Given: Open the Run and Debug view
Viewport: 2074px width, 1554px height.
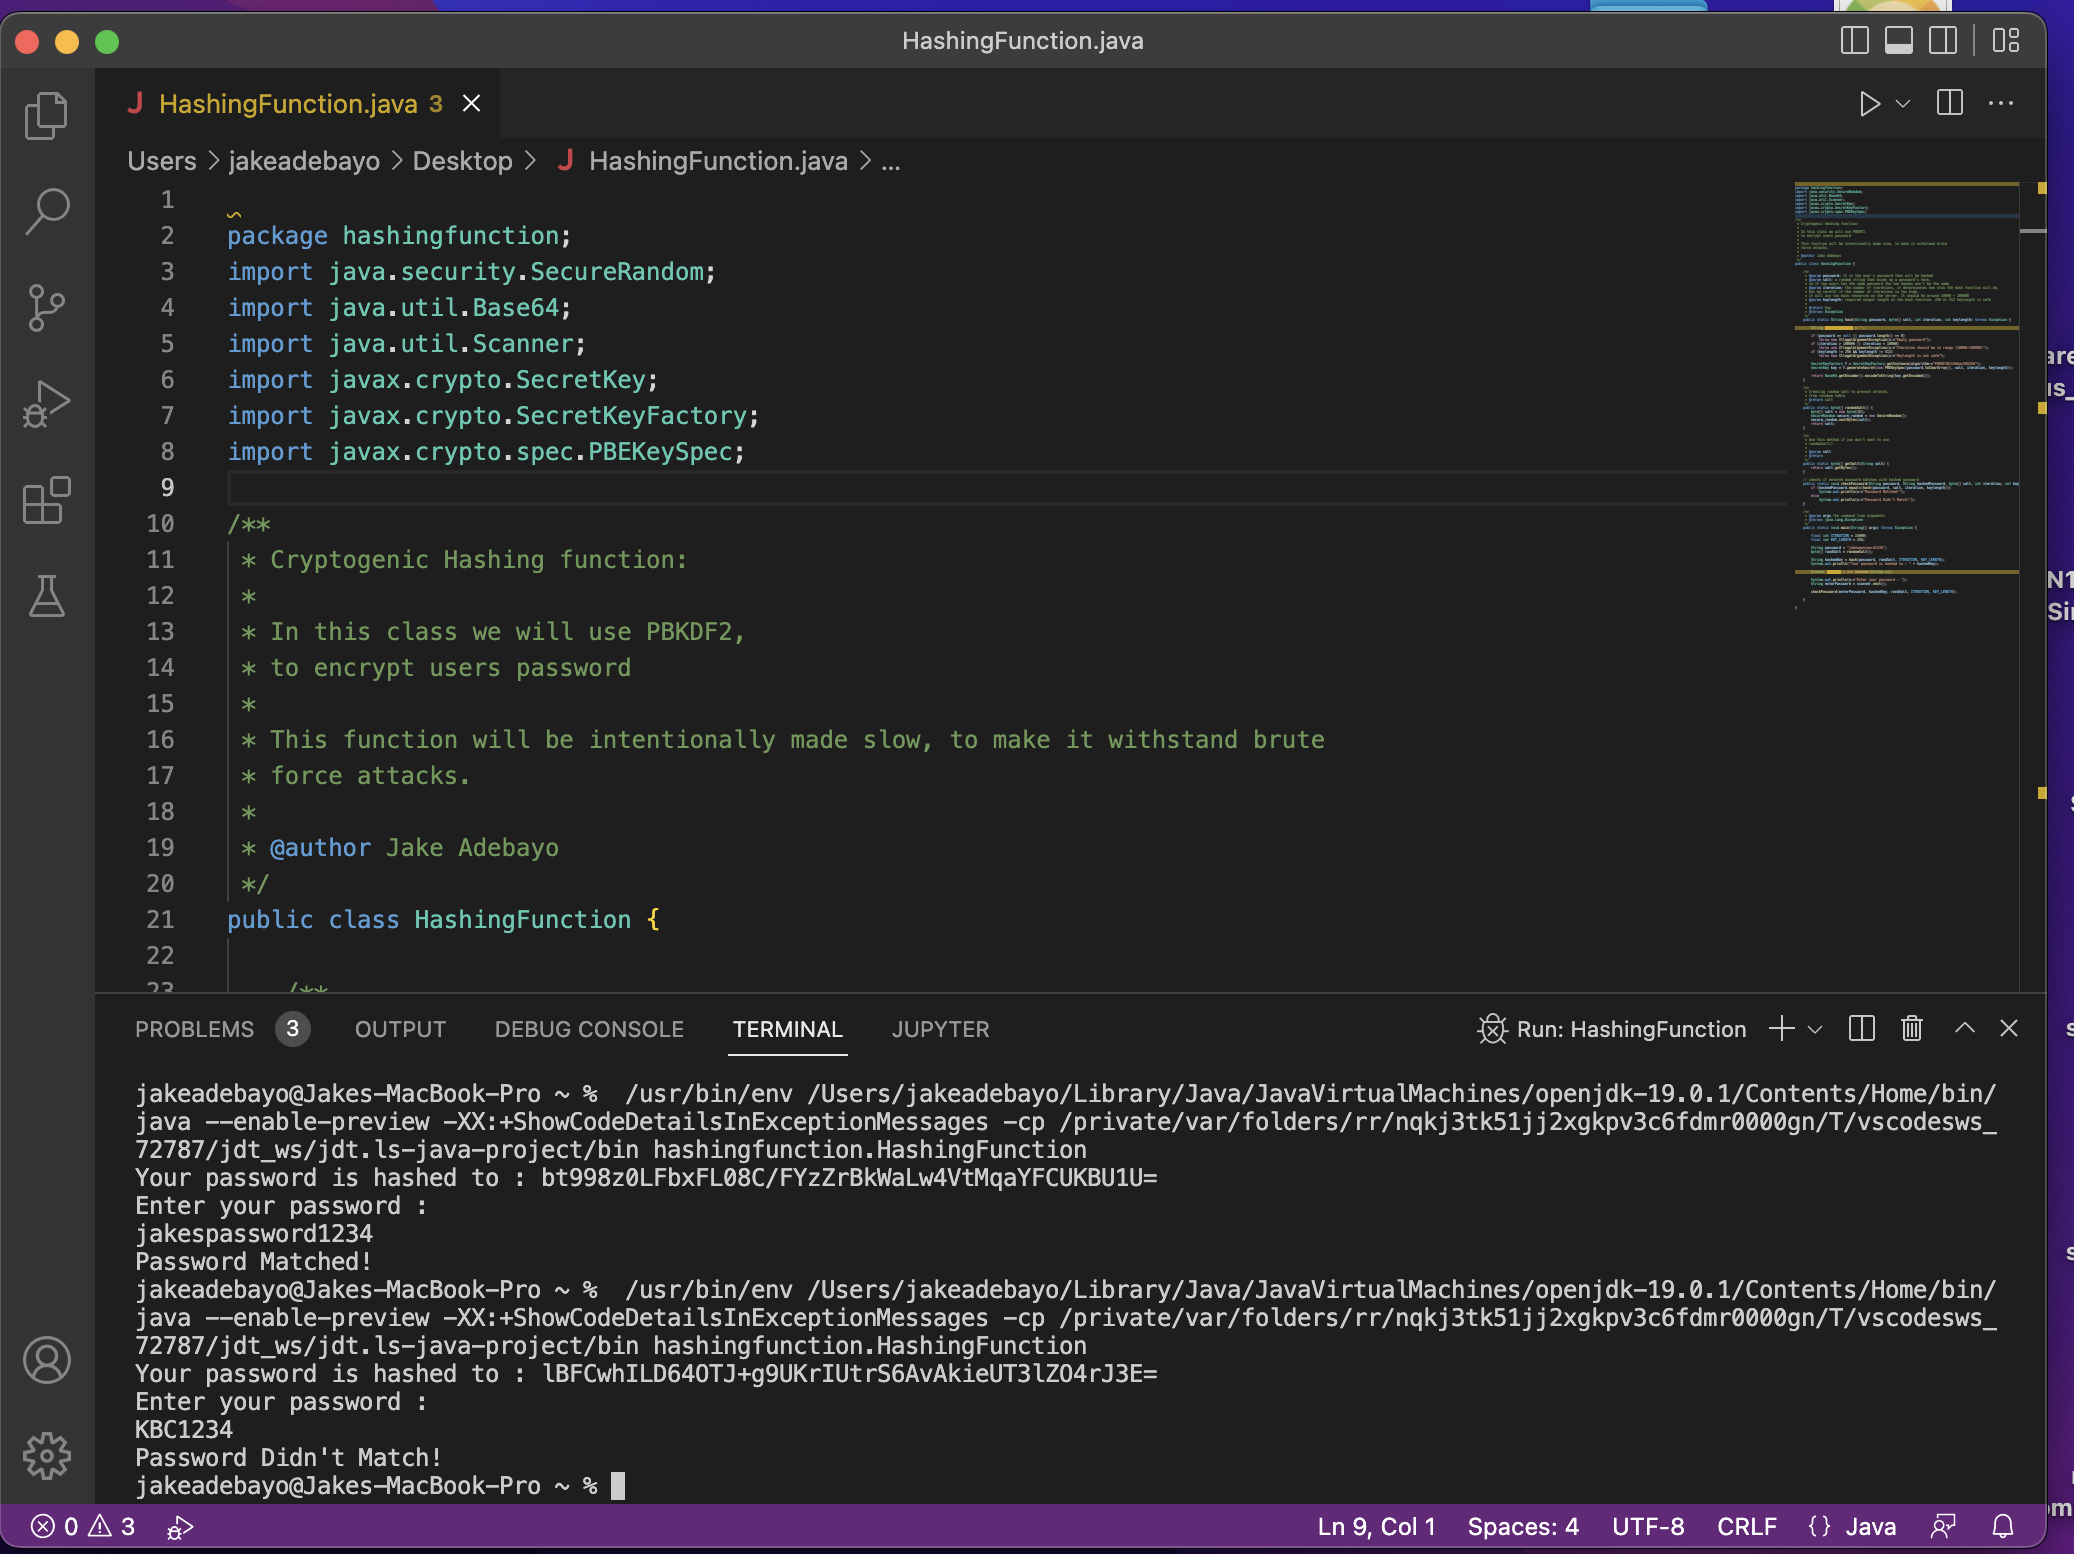Looking at the screenshot, I should pyautogui.click(x=47, y=404).
